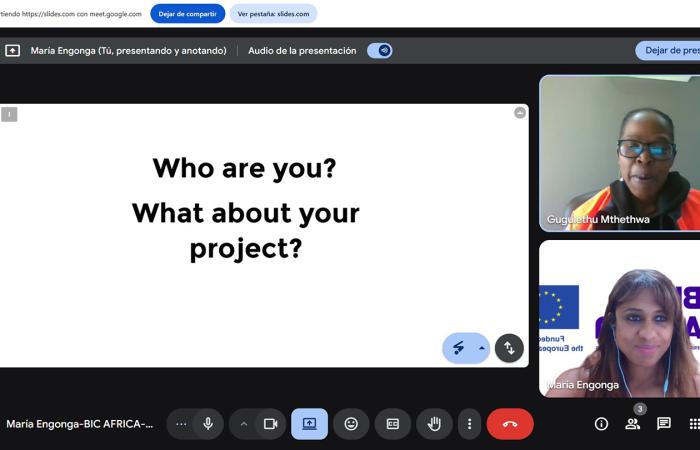Click Ver pestaña: slides.com button
The height and width of the screenshot is (450, 700).
pos(273,14)
